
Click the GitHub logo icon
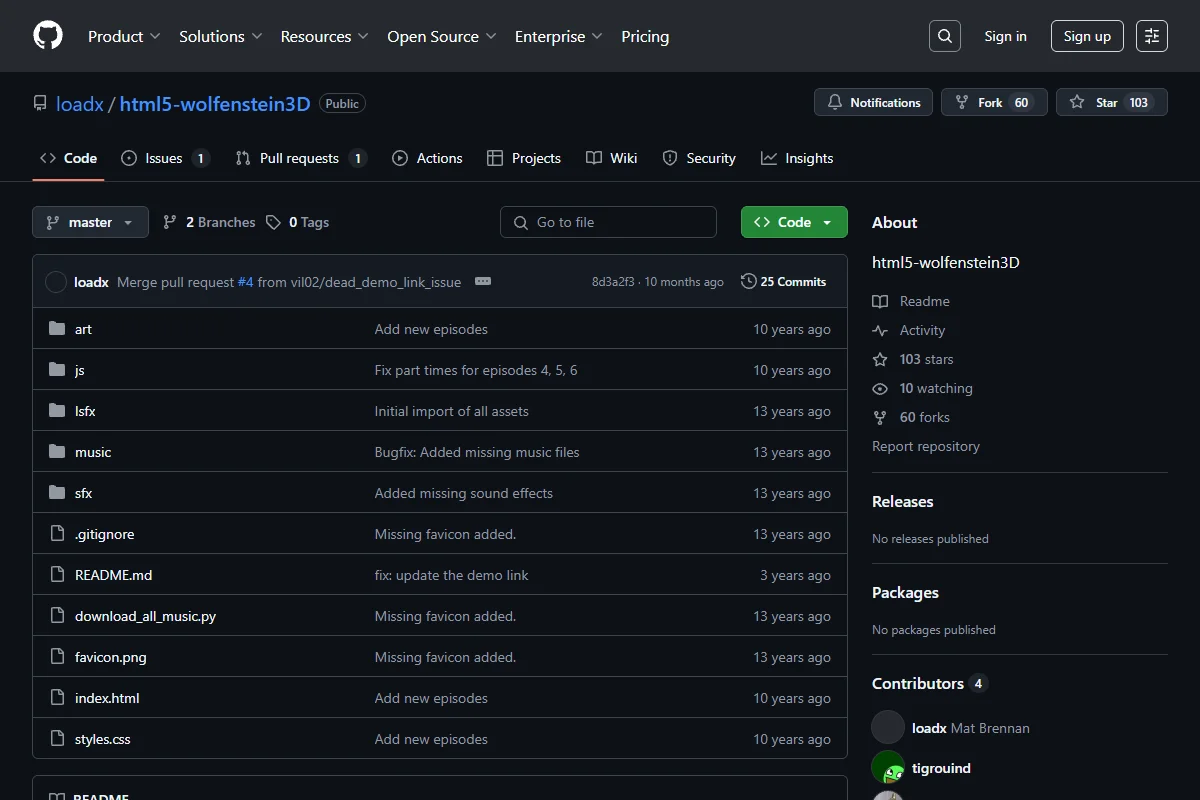point(48,36)
